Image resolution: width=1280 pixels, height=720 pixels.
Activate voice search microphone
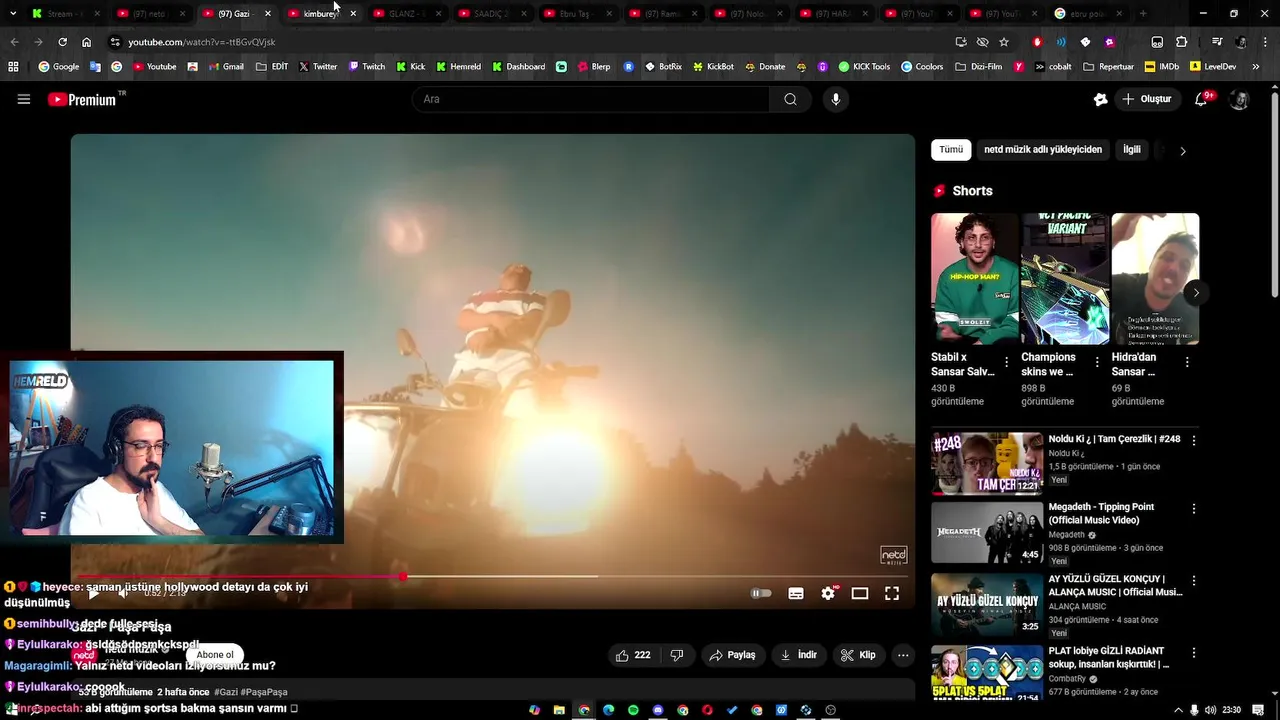click(836, 99)
